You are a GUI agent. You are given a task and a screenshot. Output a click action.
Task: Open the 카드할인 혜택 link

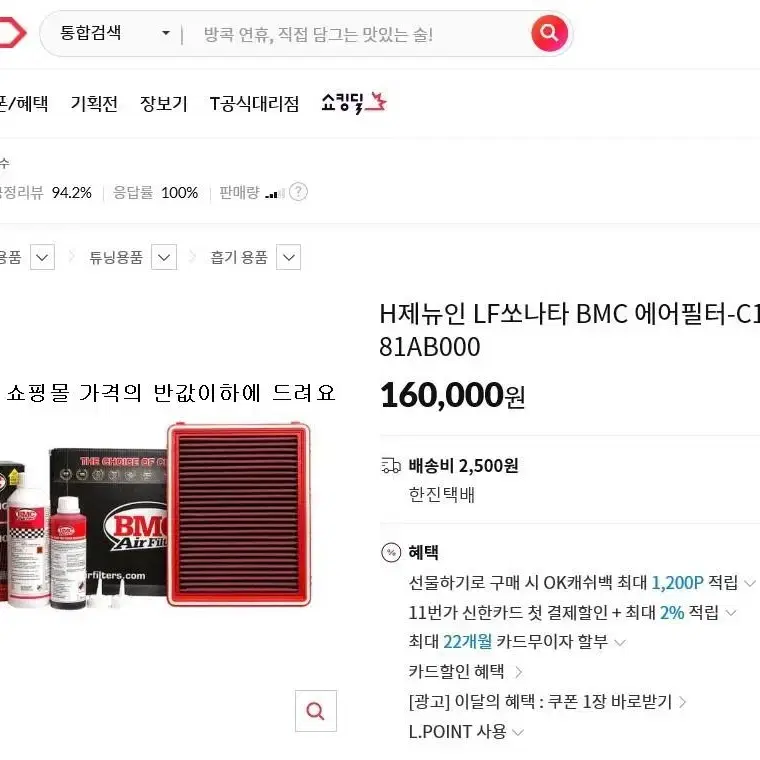tap(465, 672)
